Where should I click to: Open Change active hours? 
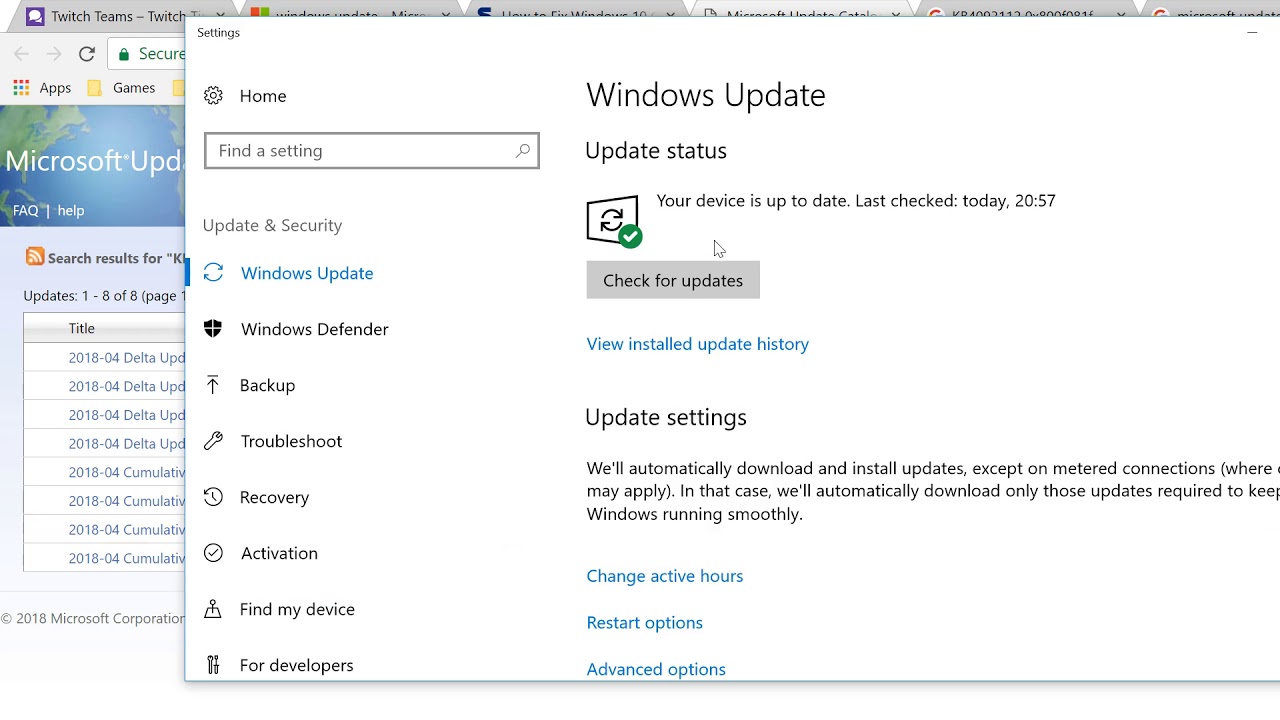[x=665, y=576]
